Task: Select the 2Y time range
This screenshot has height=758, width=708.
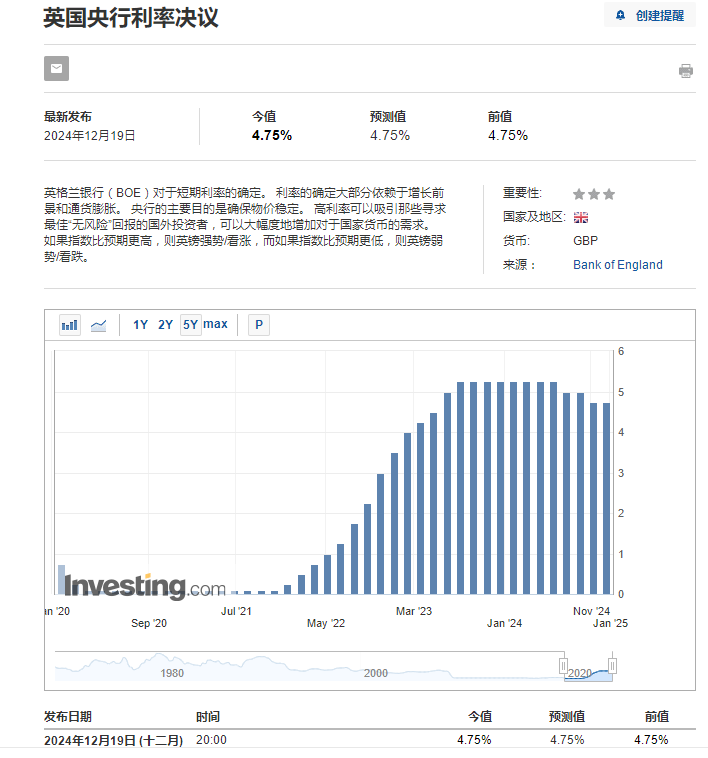Action: pyautogui.click(x=165, y=324)
